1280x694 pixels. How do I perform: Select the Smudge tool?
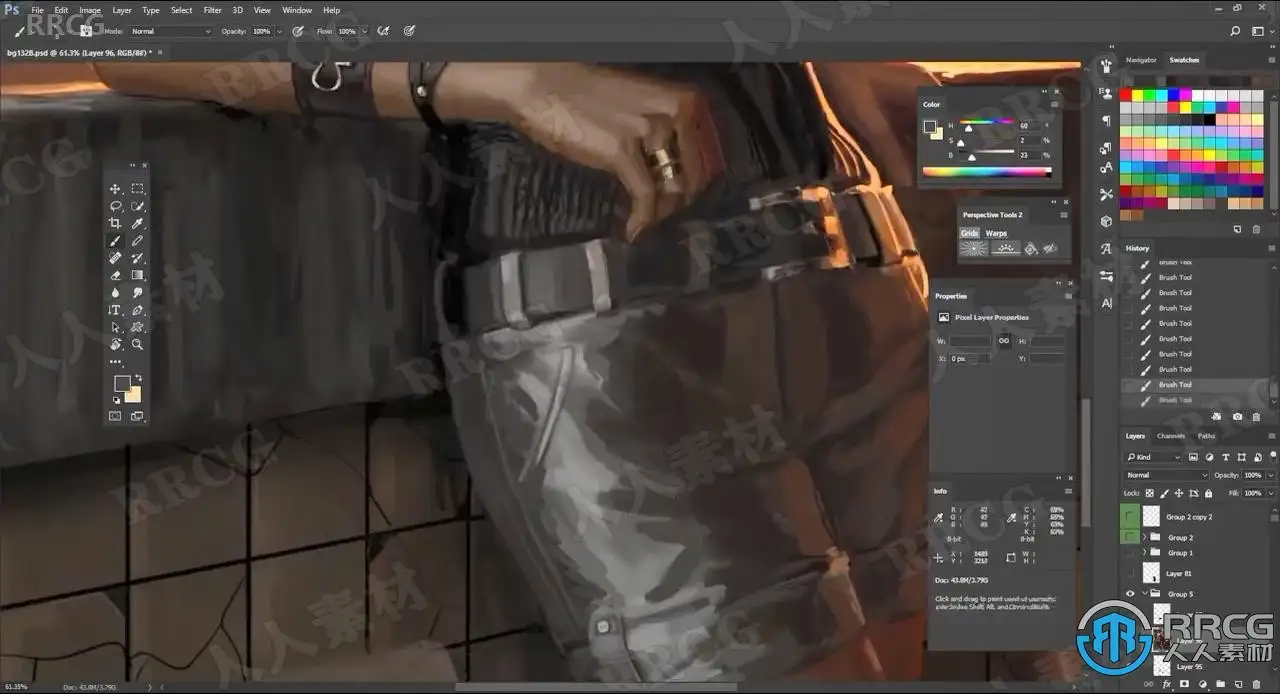point(137,293)
